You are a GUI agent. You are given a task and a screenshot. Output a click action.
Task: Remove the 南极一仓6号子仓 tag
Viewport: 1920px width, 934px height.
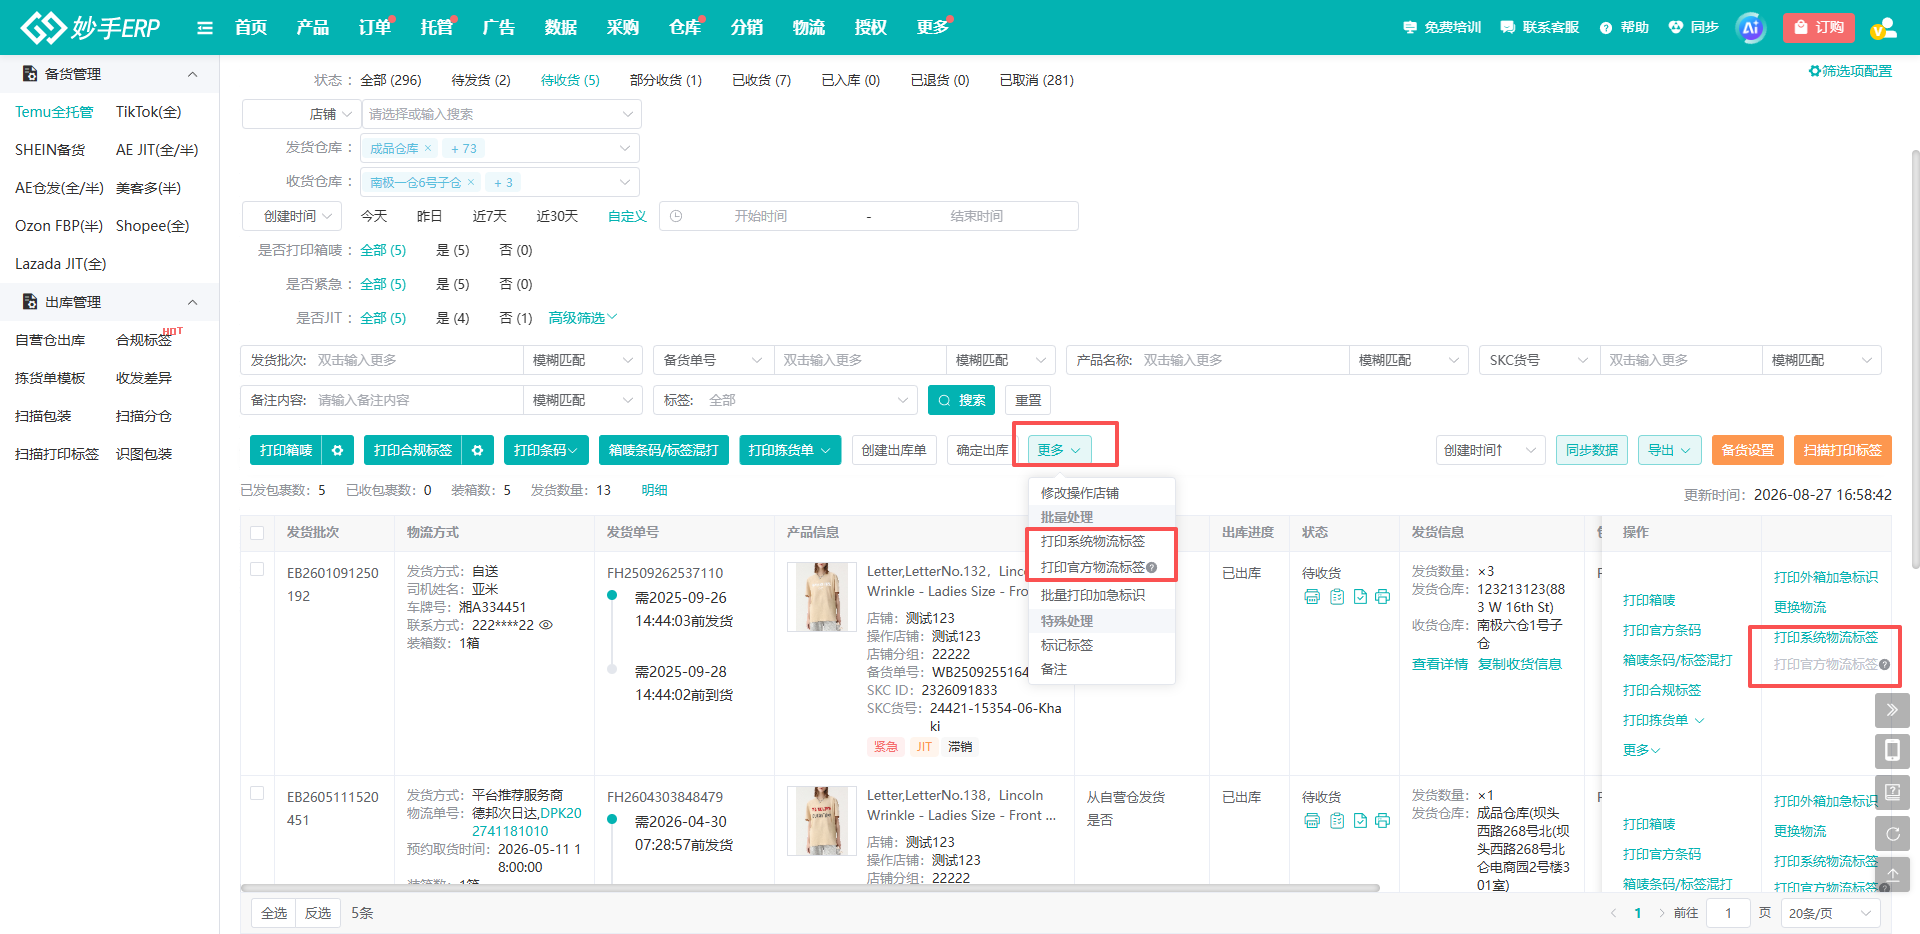click(471, 182)
